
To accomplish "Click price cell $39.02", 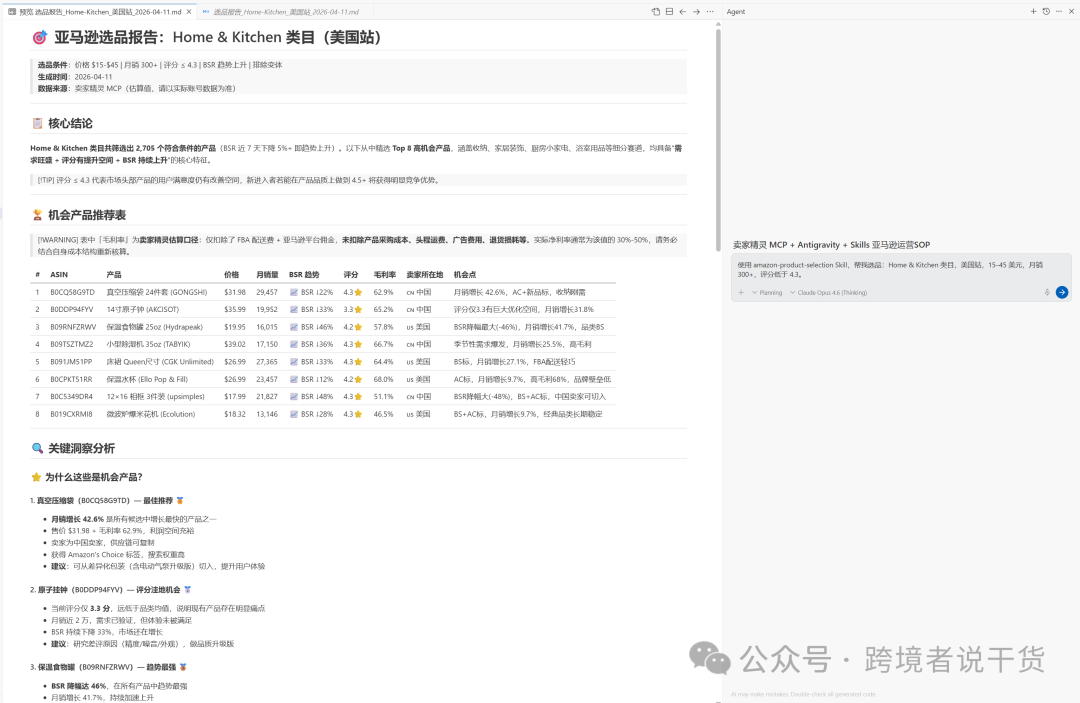I will click(x=235, y=344).
